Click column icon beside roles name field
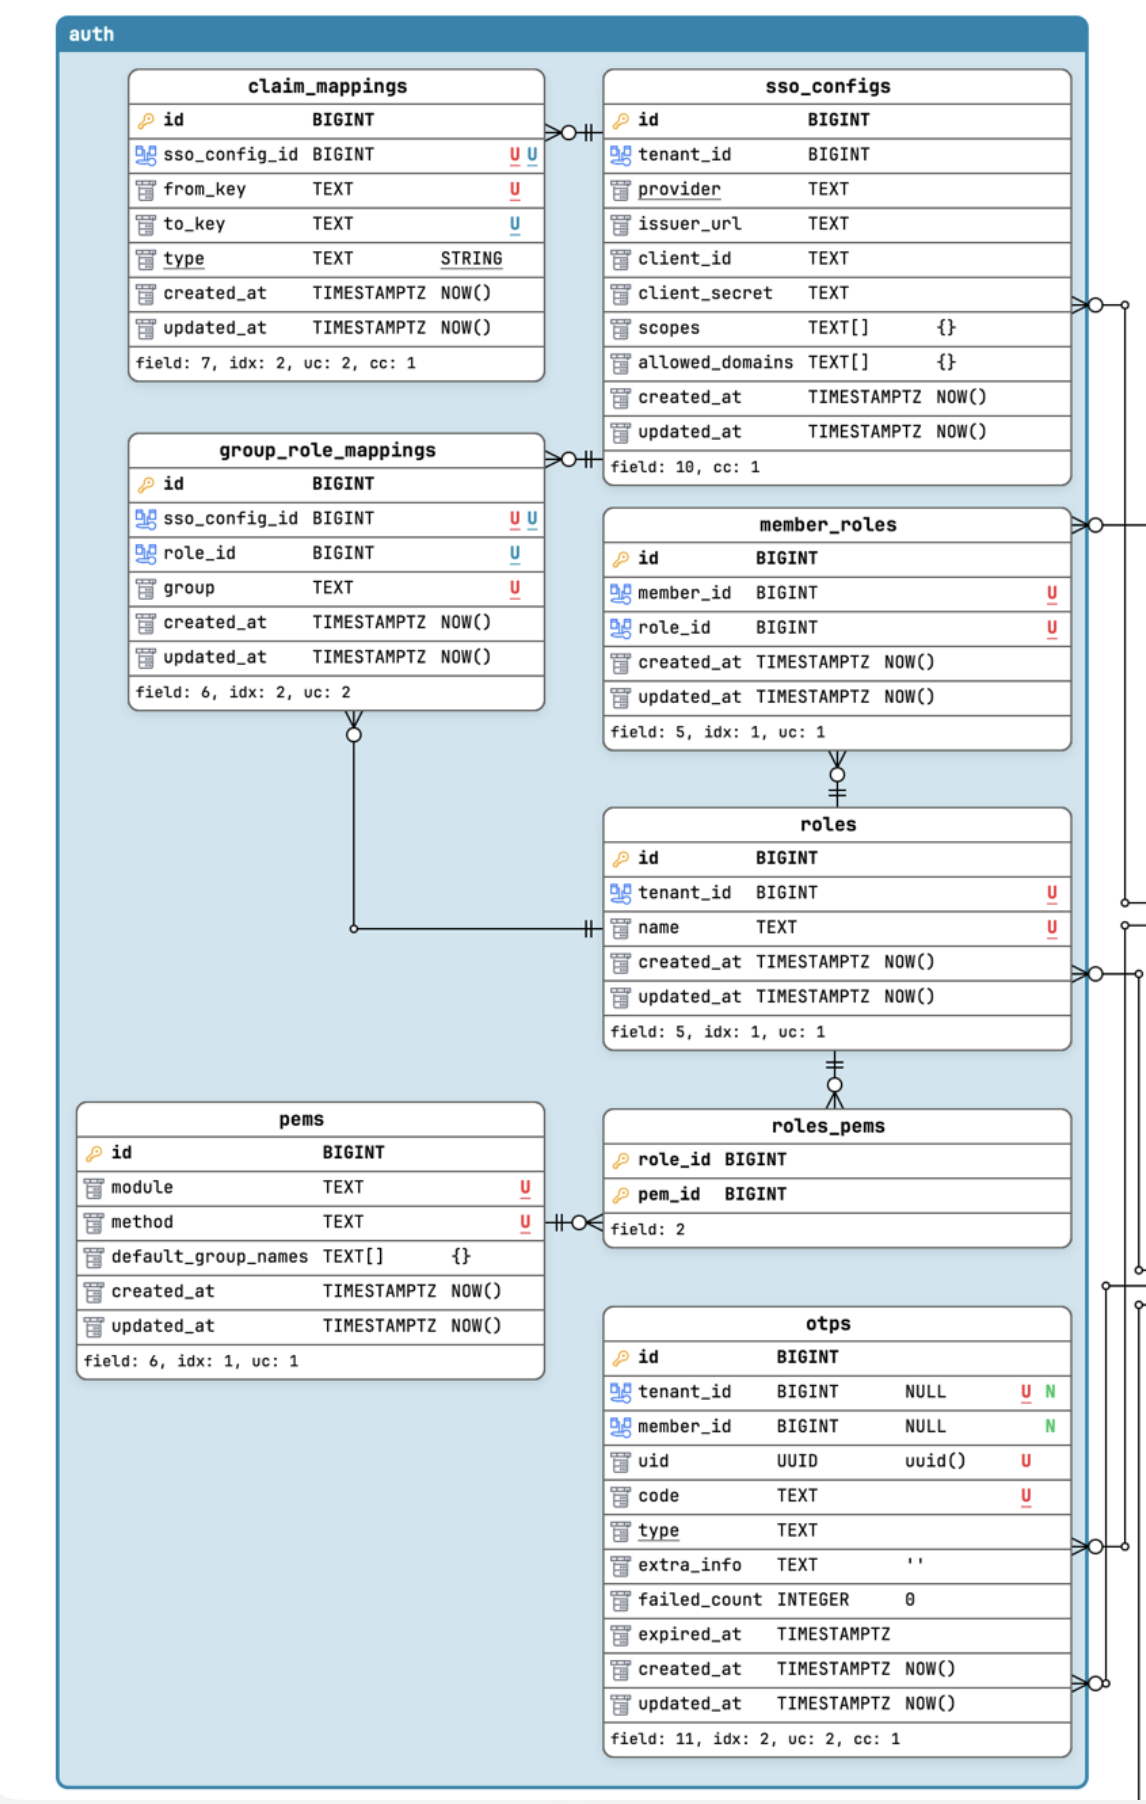The height and width of the screenshot is (1804, 1146). [x=621, y=928]
